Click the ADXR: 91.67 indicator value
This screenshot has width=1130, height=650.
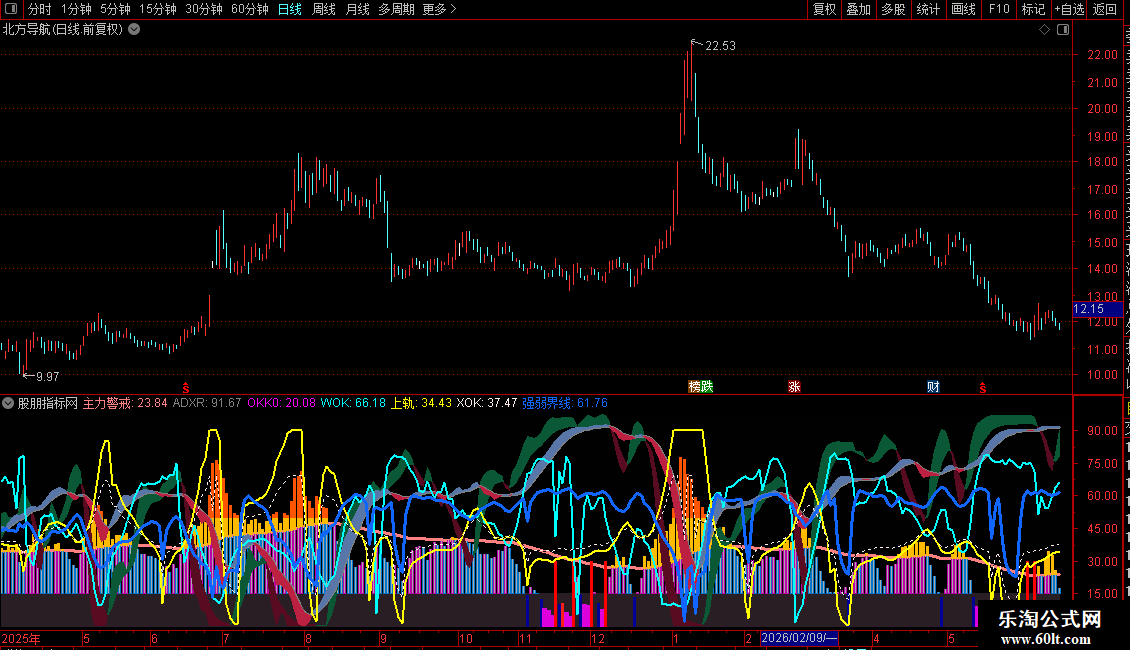point(207,404)
